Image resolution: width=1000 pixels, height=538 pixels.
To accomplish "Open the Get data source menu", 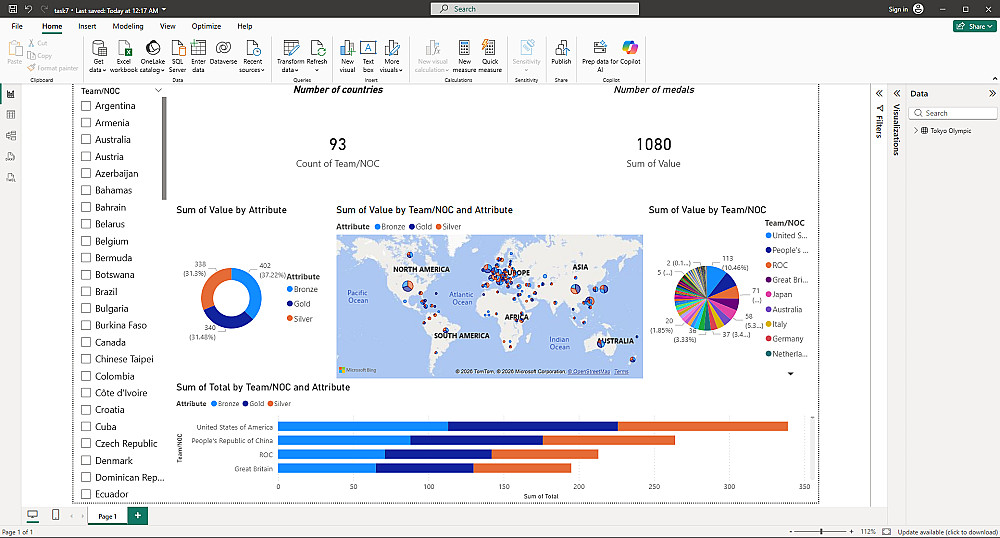I will [x=98, y=56].
